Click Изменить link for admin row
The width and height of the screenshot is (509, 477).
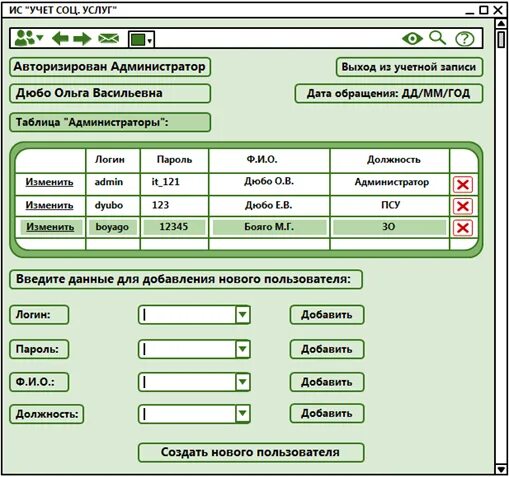[49, 182]
